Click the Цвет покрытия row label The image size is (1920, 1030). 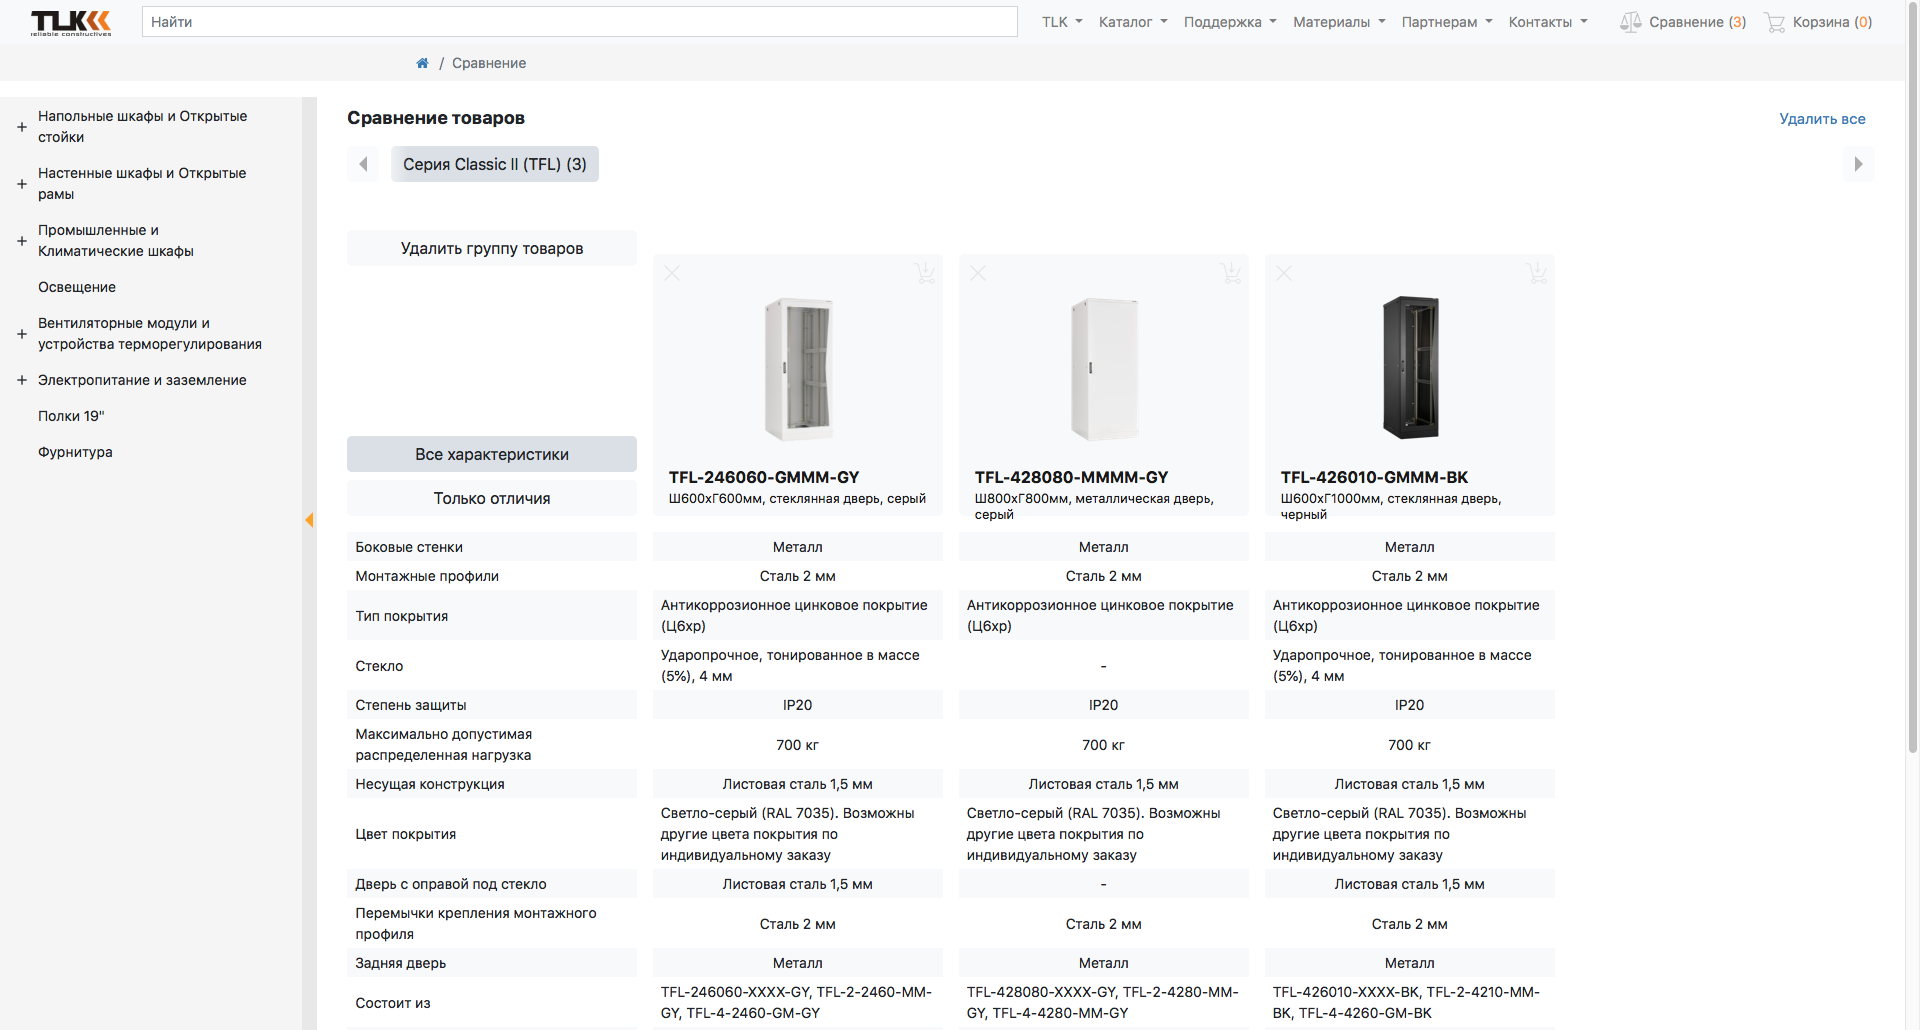[405, 834]
